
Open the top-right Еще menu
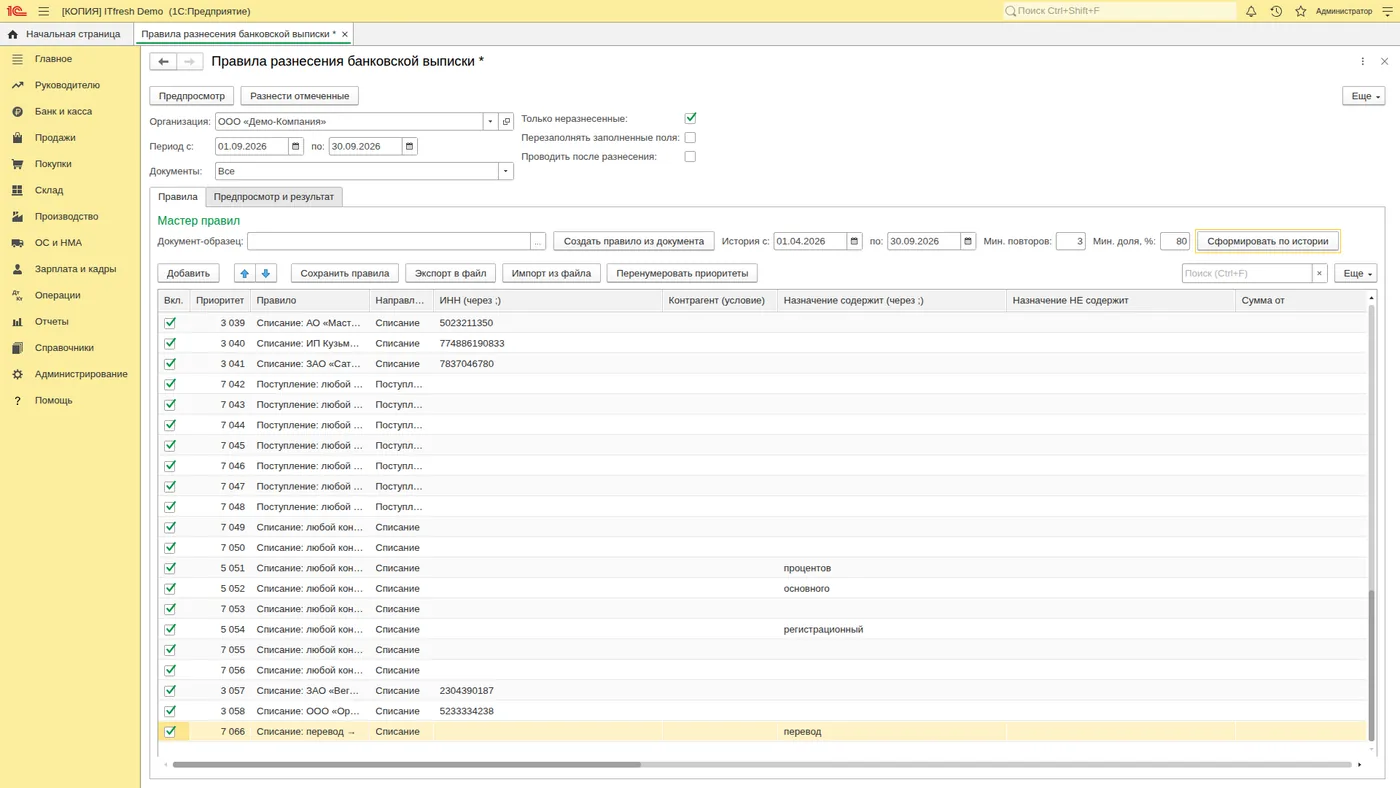1363,96
